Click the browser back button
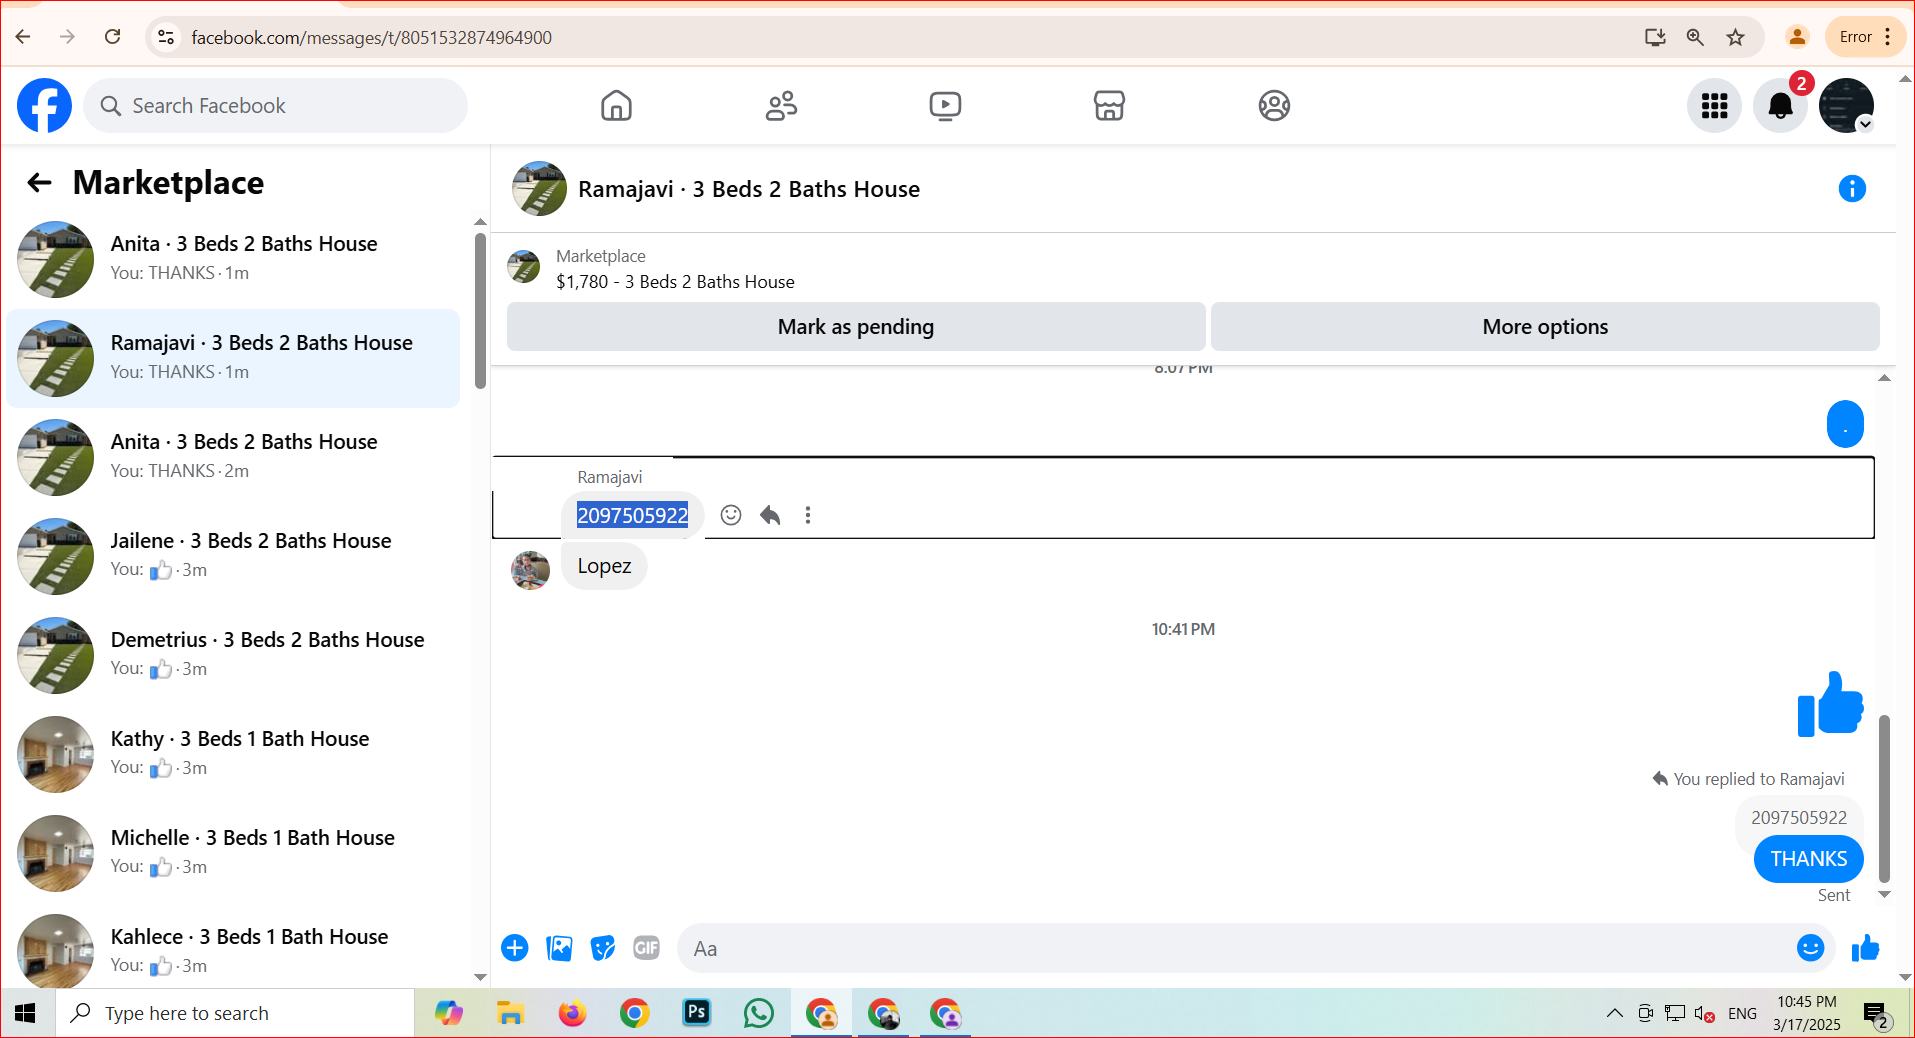 coord(23,37)
